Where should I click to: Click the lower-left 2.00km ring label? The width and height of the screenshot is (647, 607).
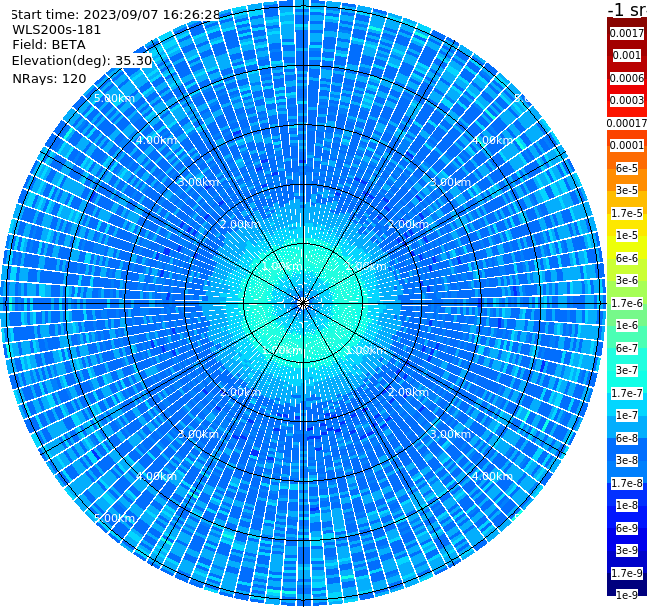(241, 392)
